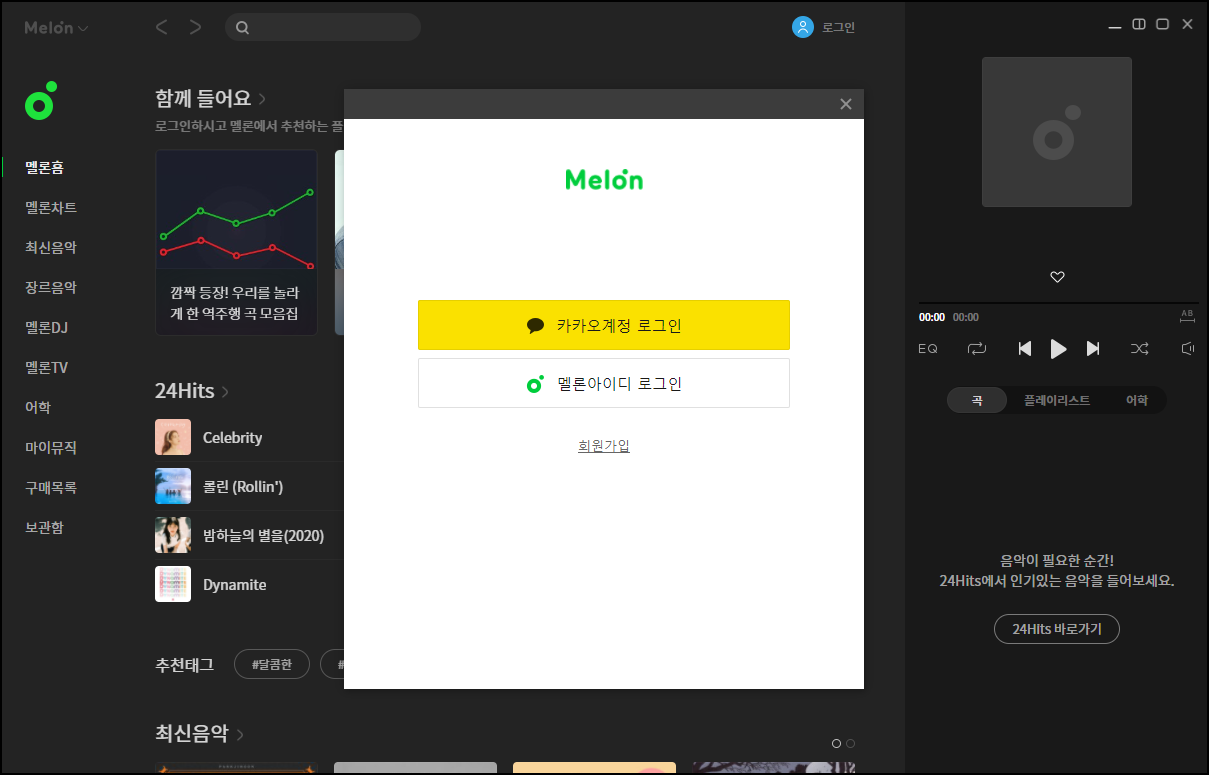The width and height of the screenshot is (1209, 775).
Task: Open the 회원가입 sign-up link
Action: 604,446
